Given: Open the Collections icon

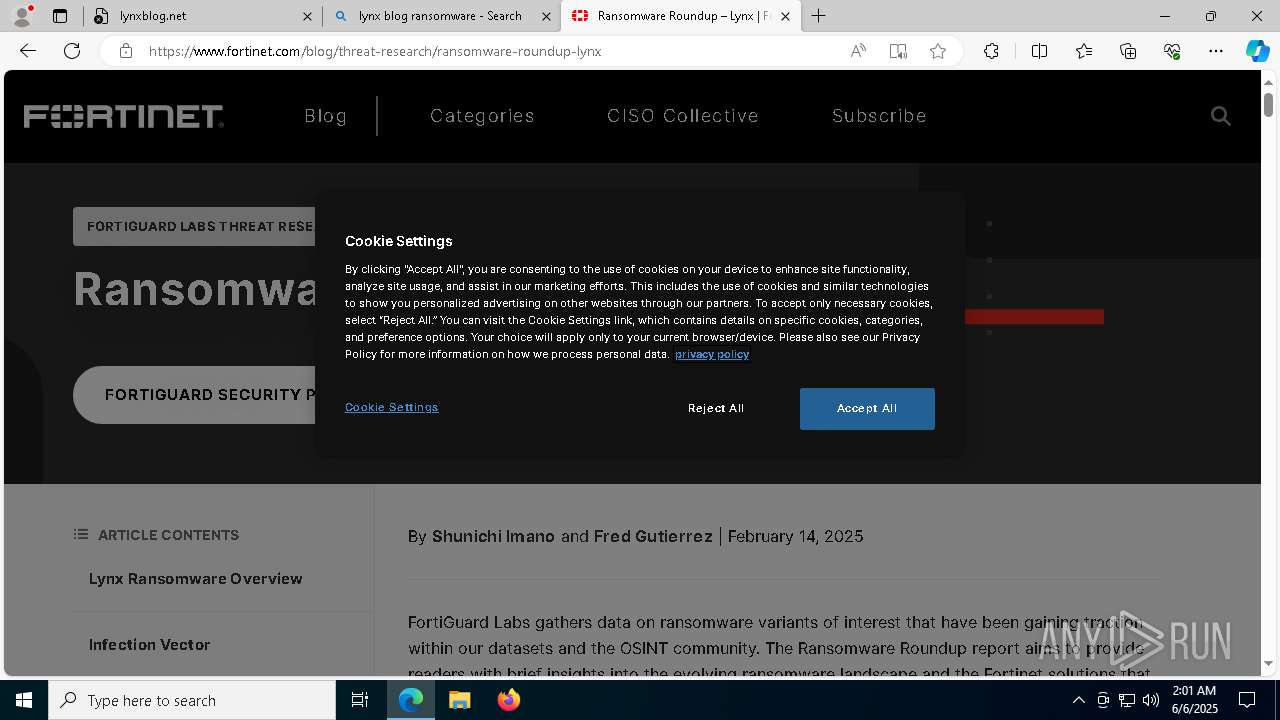Looking at the screenshot, I should point(1128,51).
